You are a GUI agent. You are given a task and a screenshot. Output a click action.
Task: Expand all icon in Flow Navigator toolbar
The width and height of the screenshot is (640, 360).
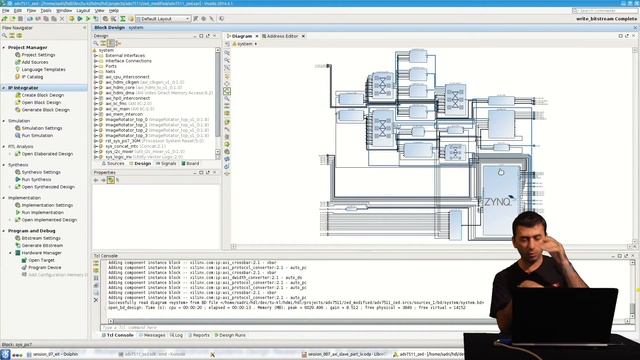coord(19,36)
